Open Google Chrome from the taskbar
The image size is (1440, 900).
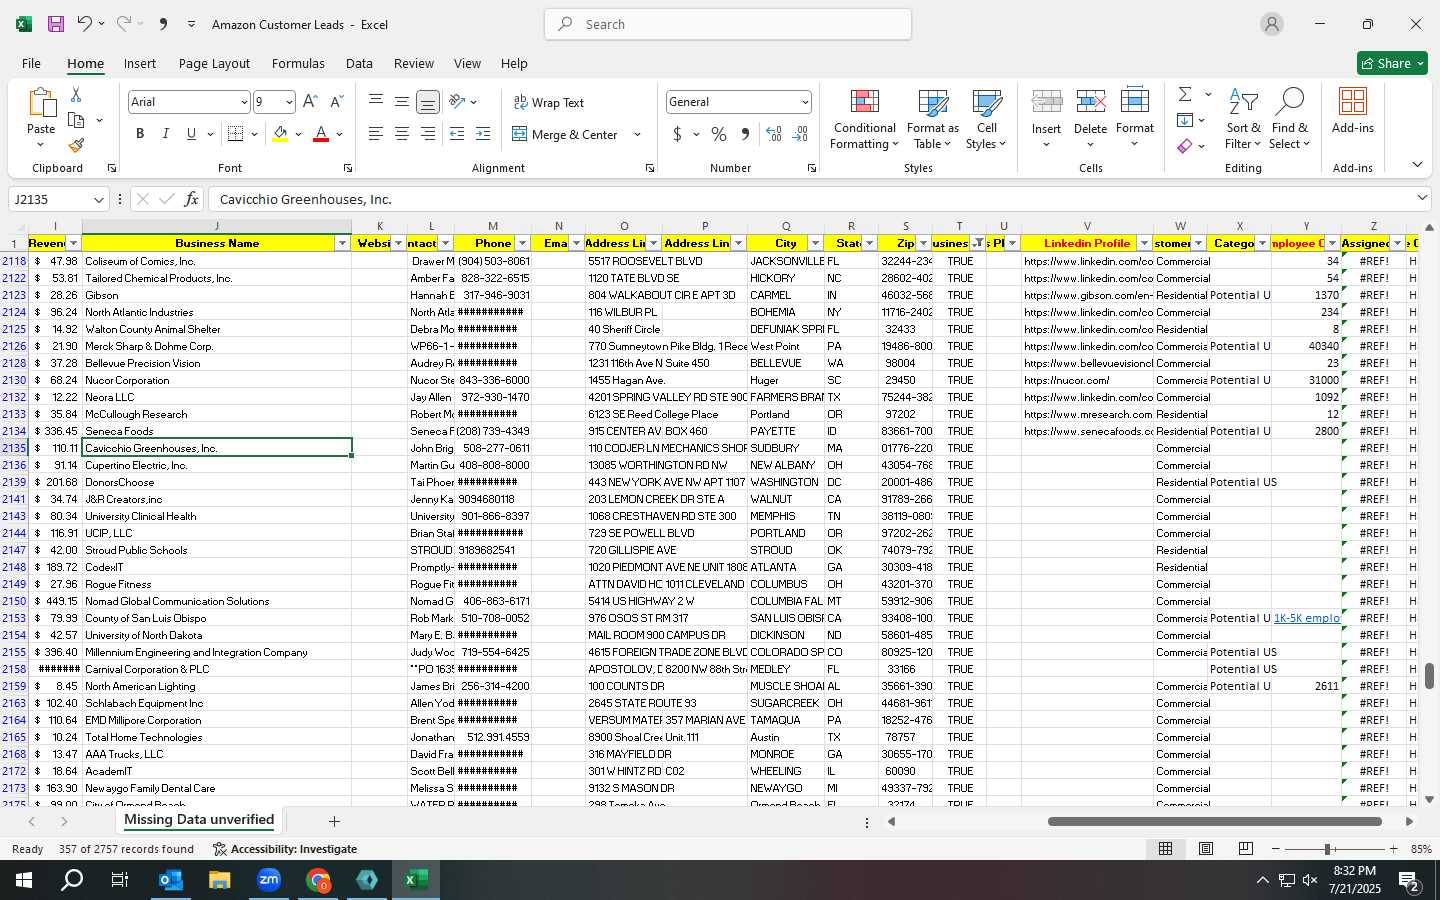tap(318, 880)
